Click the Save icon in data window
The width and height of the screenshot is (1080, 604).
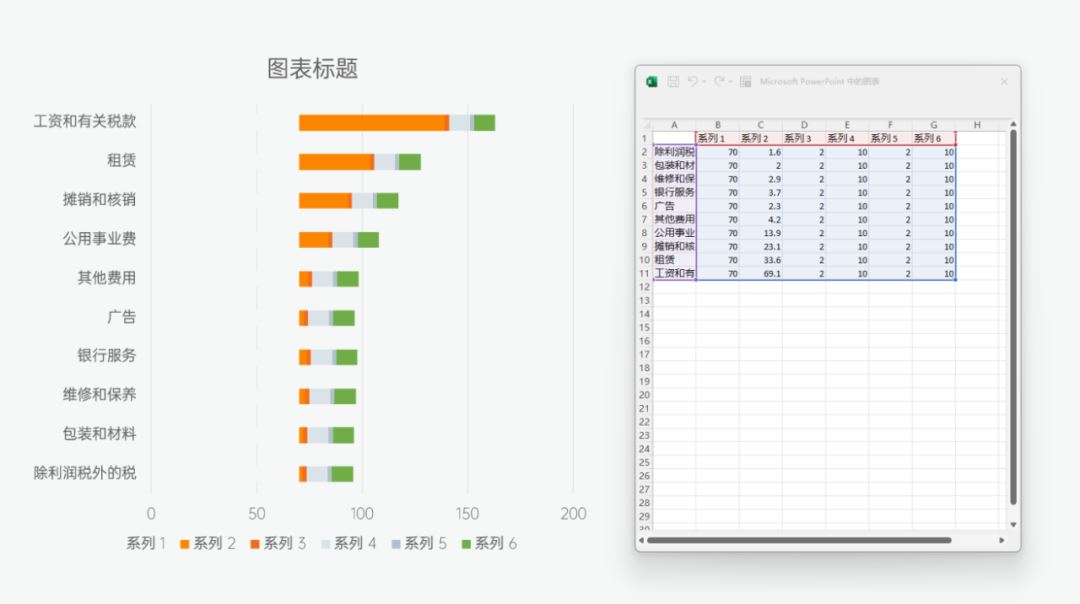click(x=673, y=81)
